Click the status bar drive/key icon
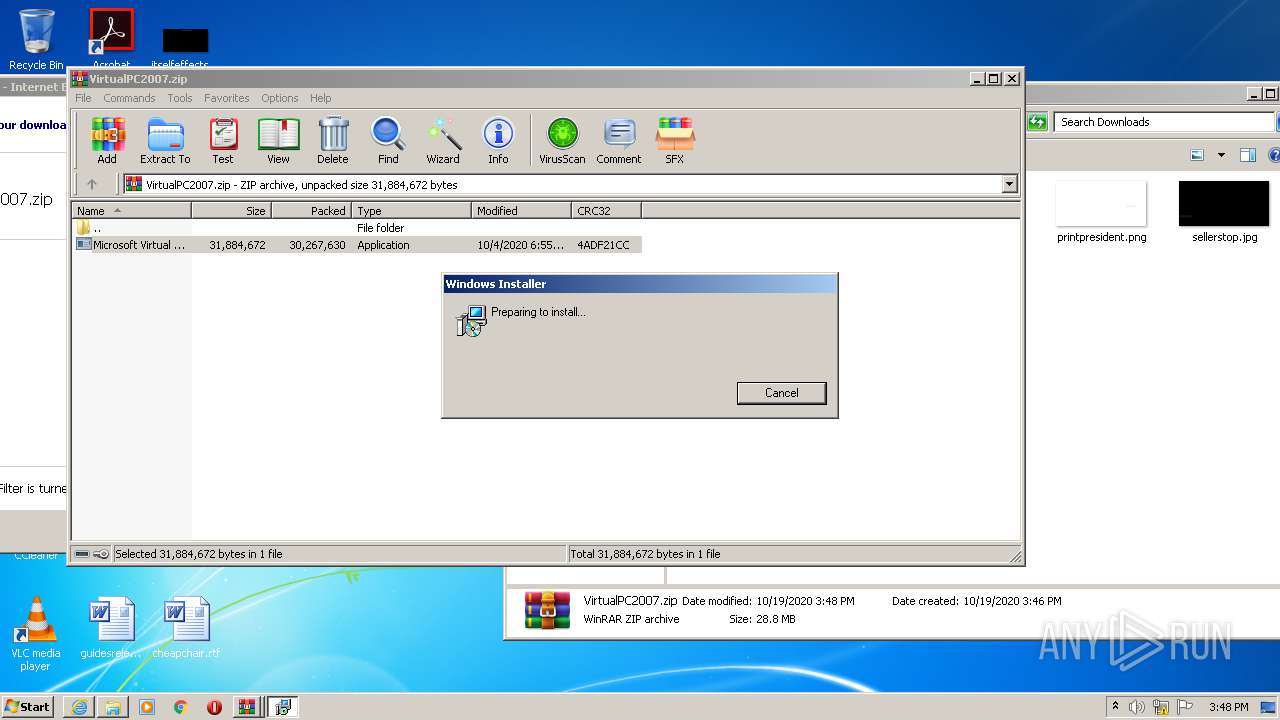 click(92, 554)
